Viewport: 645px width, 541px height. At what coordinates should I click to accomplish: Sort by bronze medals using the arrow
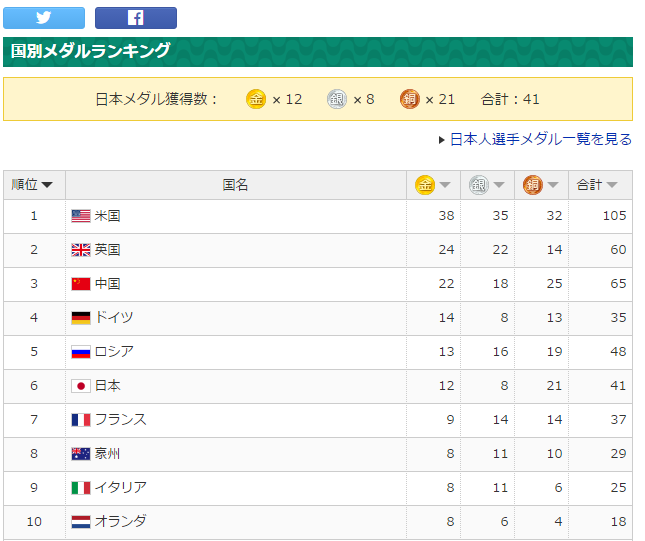click(552, 185)
